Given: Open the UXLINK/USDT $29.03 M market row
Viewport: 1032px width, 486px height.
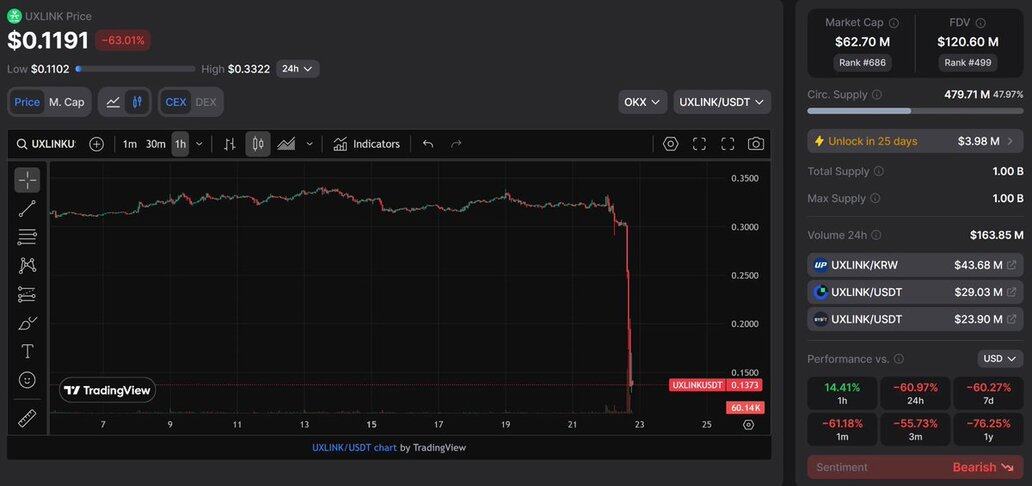Looking at the screenshot, I should [x=916, y=292].
